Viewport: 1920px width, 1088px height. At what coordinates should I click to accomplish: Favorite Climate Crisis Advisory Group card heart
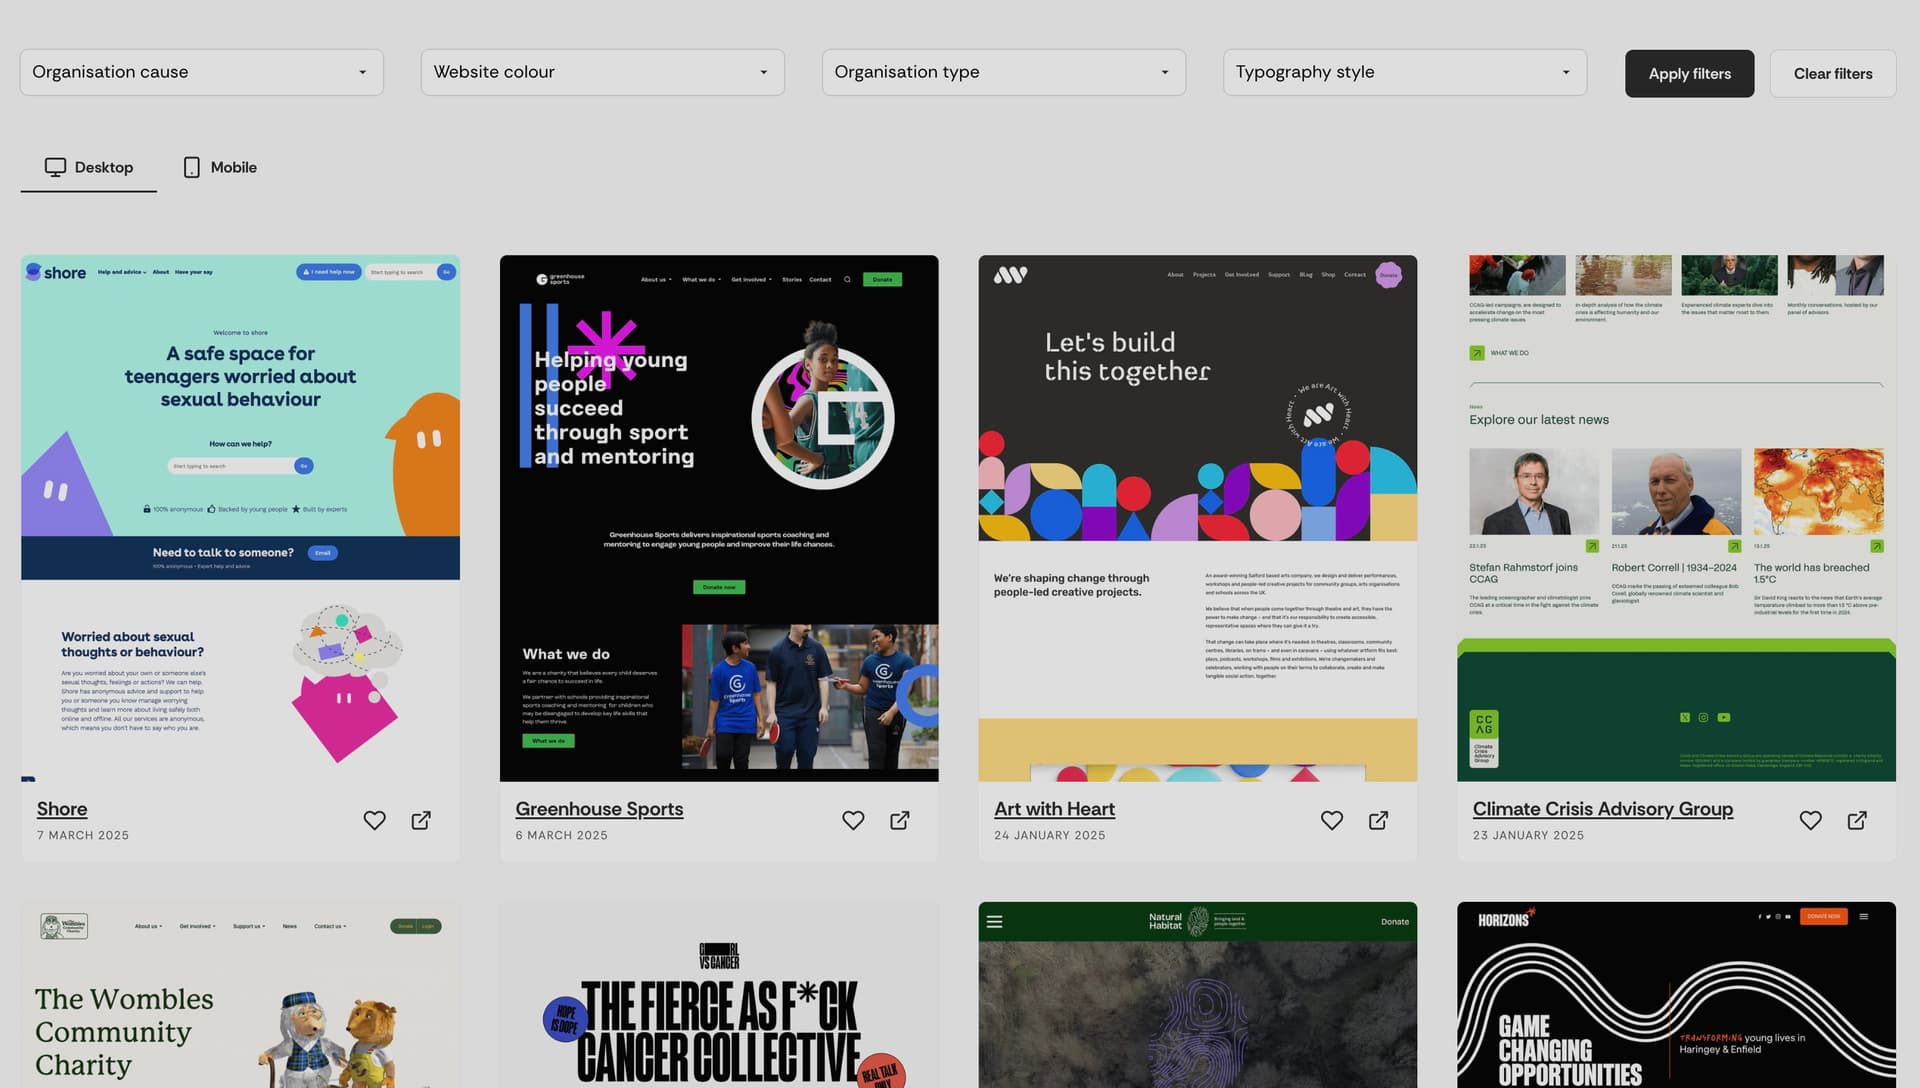(x=1810, y=820)
